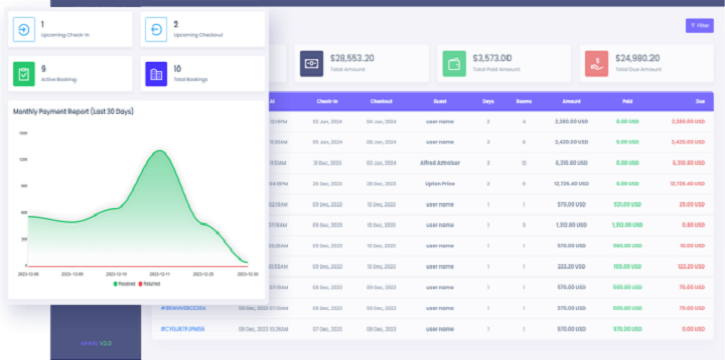Select the $3,573.00 Total Paid Amount value
The image size is (725, 360).
(x=492, y=58)
